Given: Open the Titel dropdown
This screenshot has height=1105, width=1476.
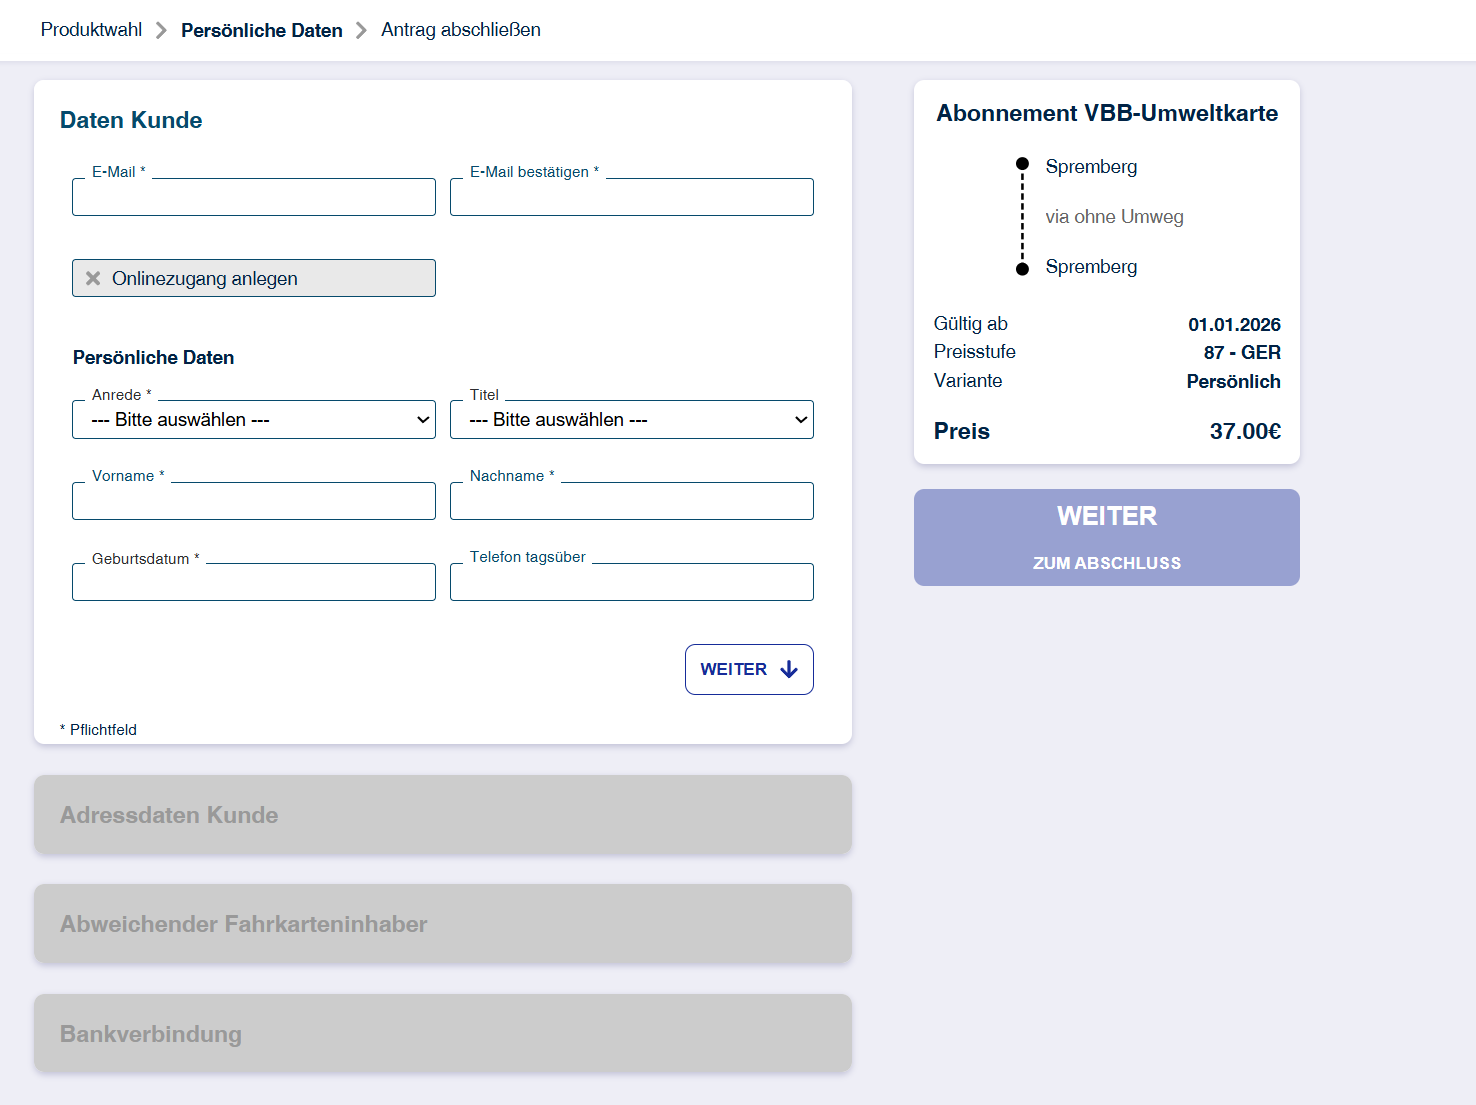Looking at the screenshot, I should coord(631,420).
